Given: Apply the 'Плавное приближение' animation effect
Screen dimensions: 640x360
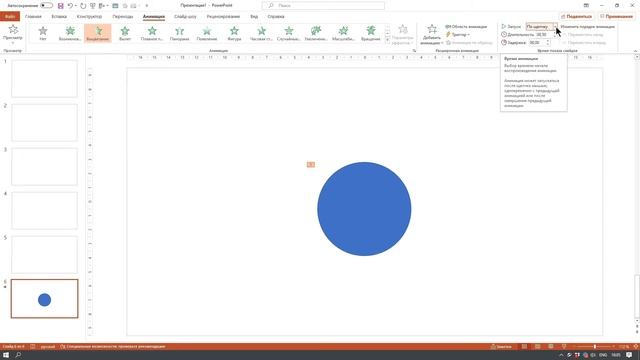Looking at the screenshot, I should point(152,33).
